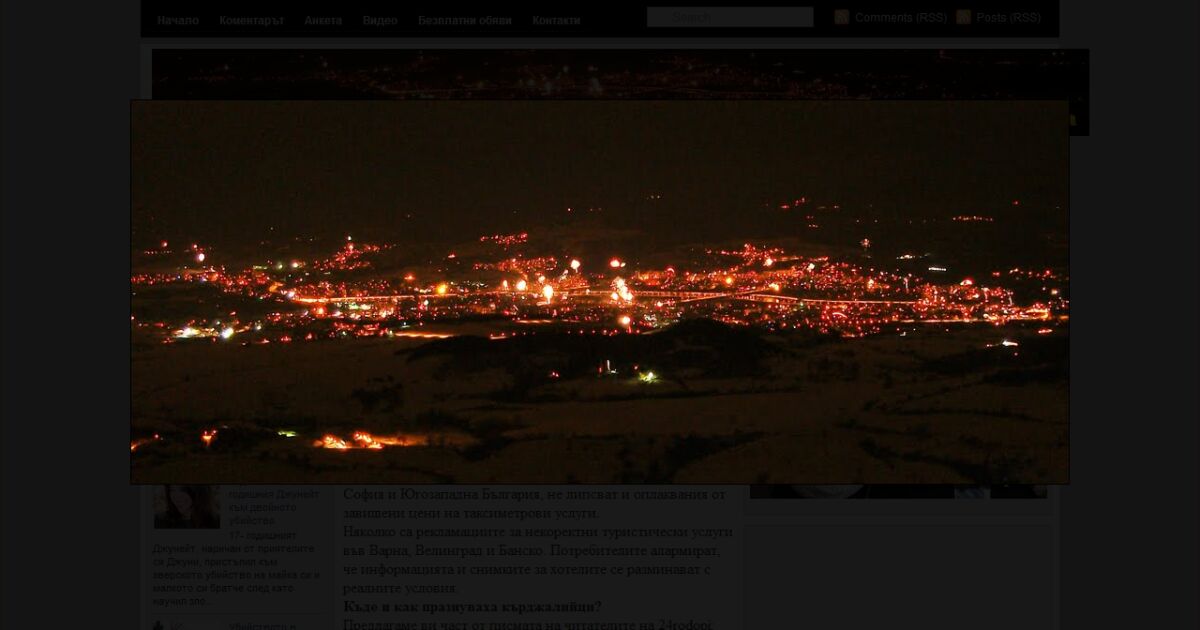This screenshot has width=1200, height=630.
Task: Click the sidebar teaser text about Джунейт
Action: tap(237, 567)
